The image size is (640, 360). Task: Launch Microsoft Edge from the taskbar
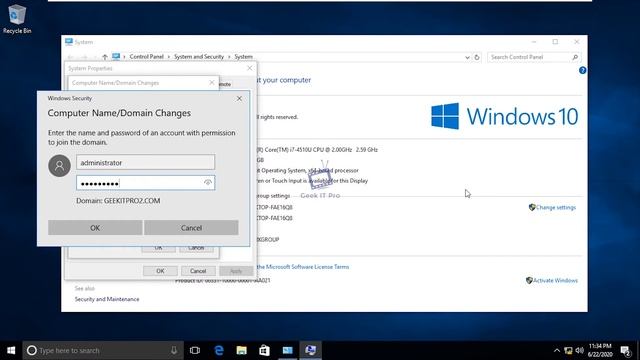coord(219,350)
